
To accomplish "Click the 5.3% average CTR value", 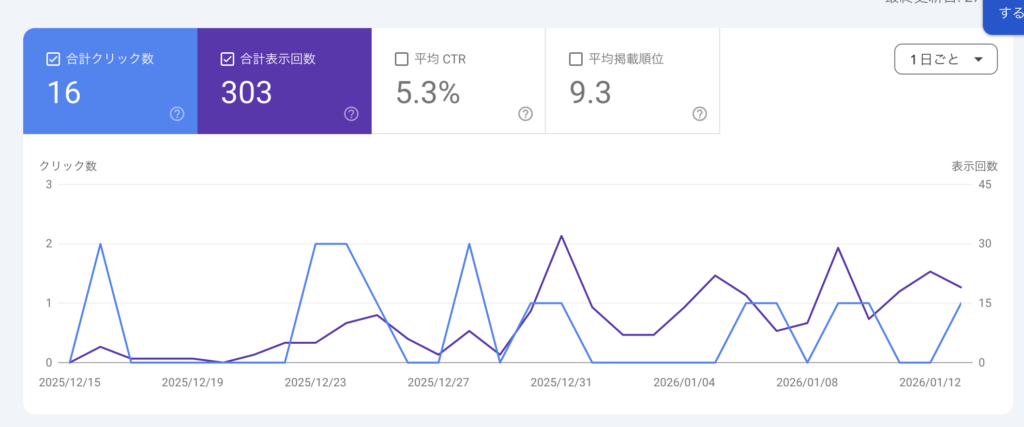I will (x=428, y=93).
